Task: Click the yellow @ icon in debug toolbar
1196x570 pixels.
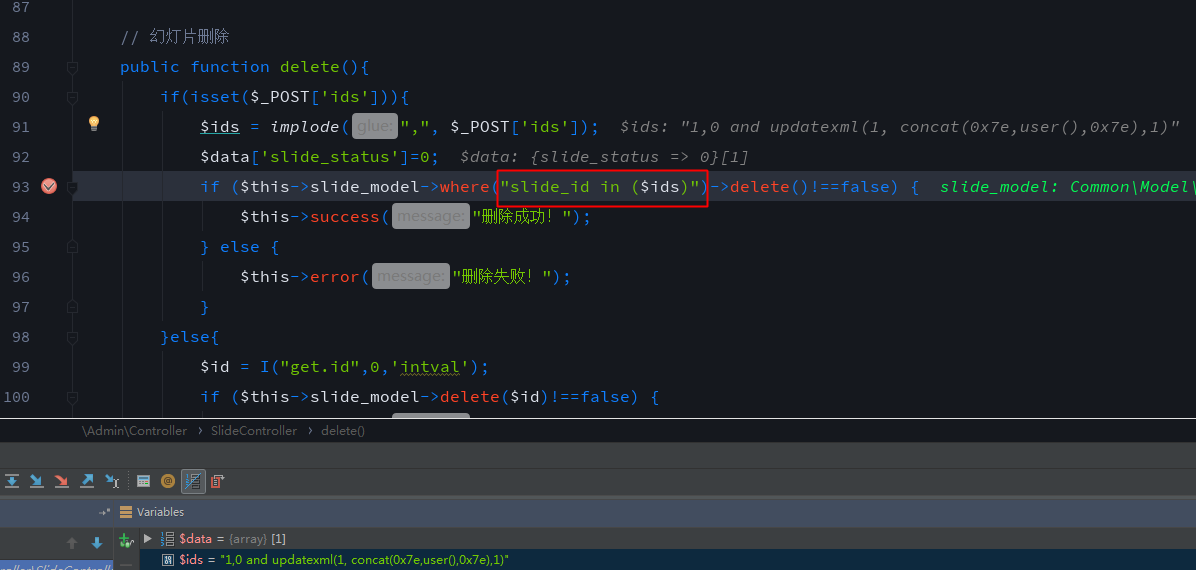Action: click(x=168, y=481)
